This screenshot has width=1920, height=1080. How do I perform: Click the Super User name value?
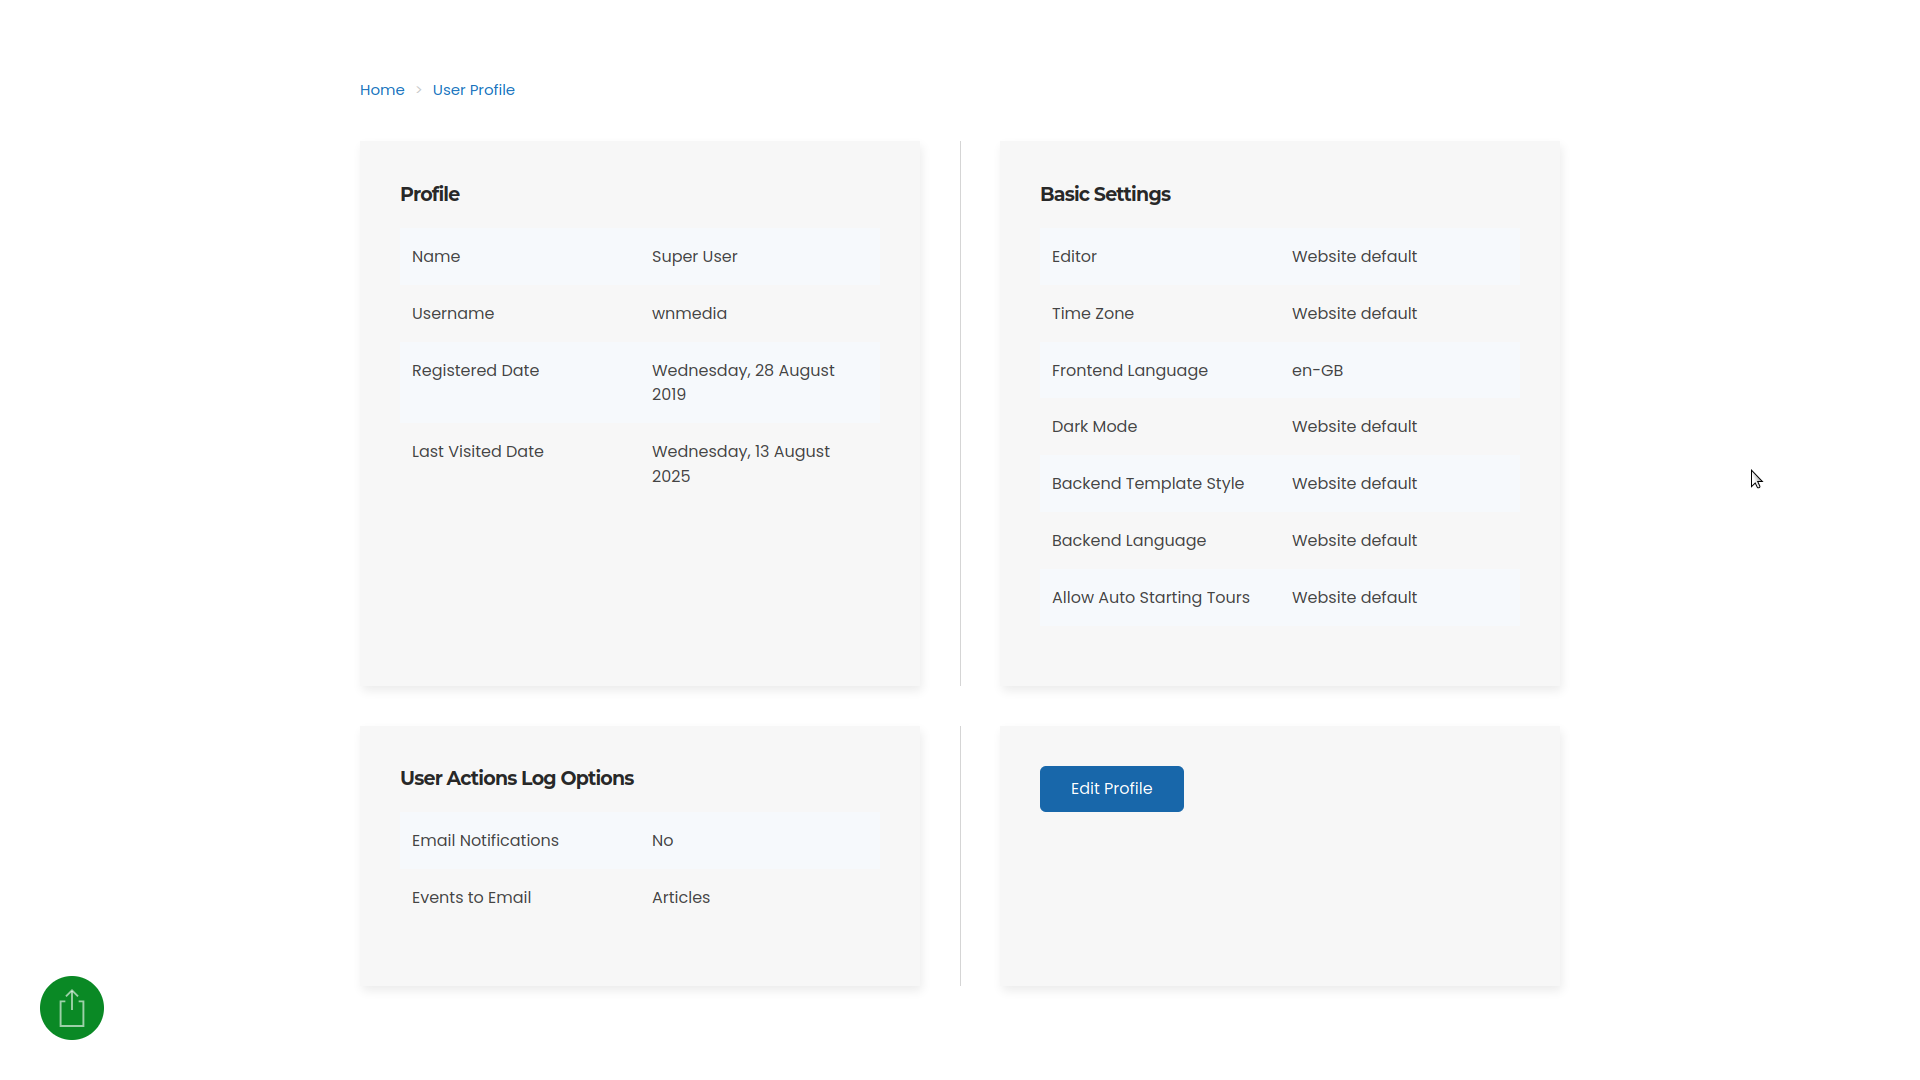click(694, 256)
